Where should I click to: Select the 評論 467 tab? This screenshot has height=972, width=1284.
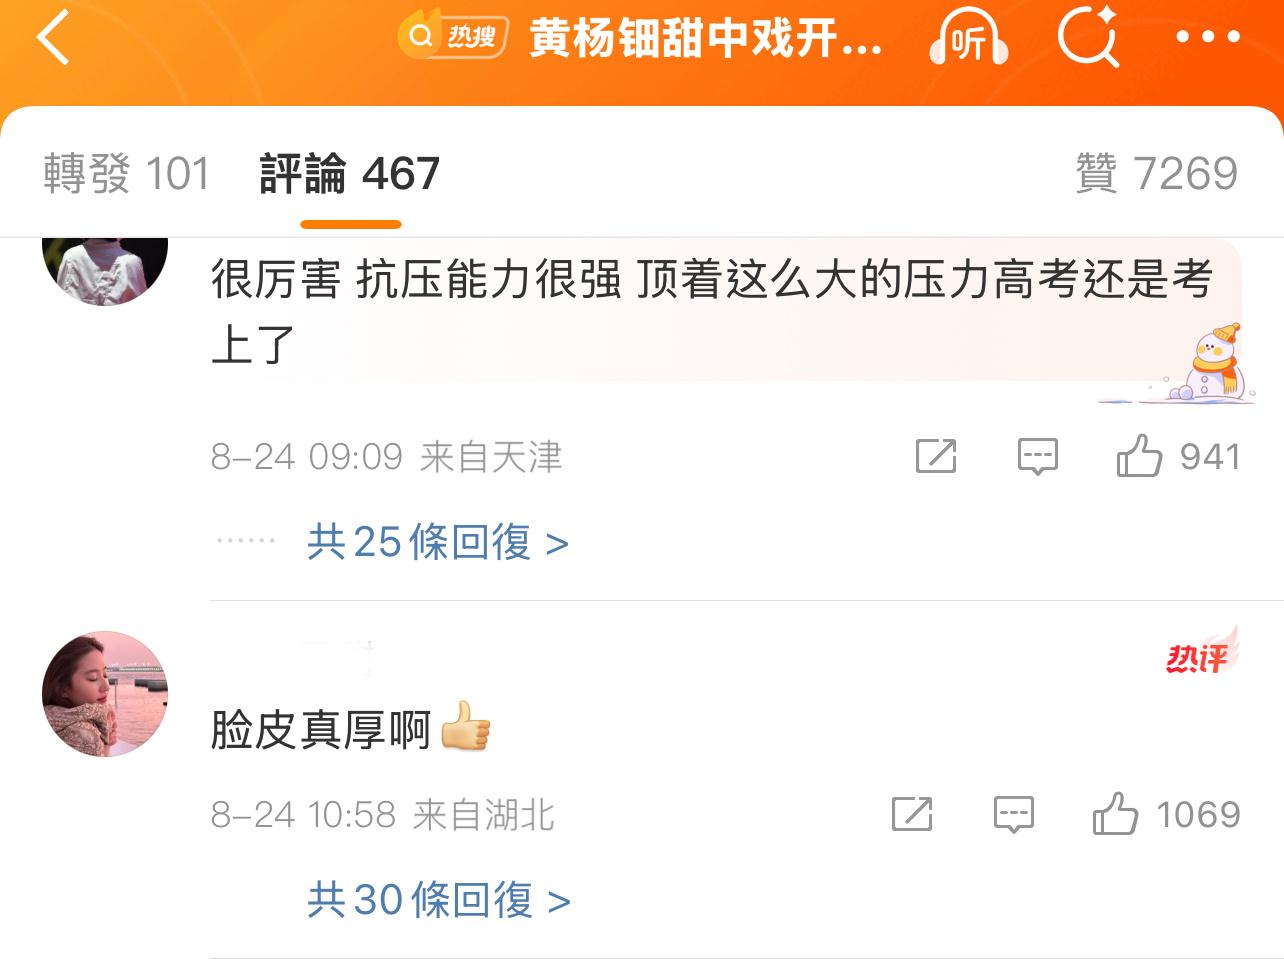(x=350, y=174)
